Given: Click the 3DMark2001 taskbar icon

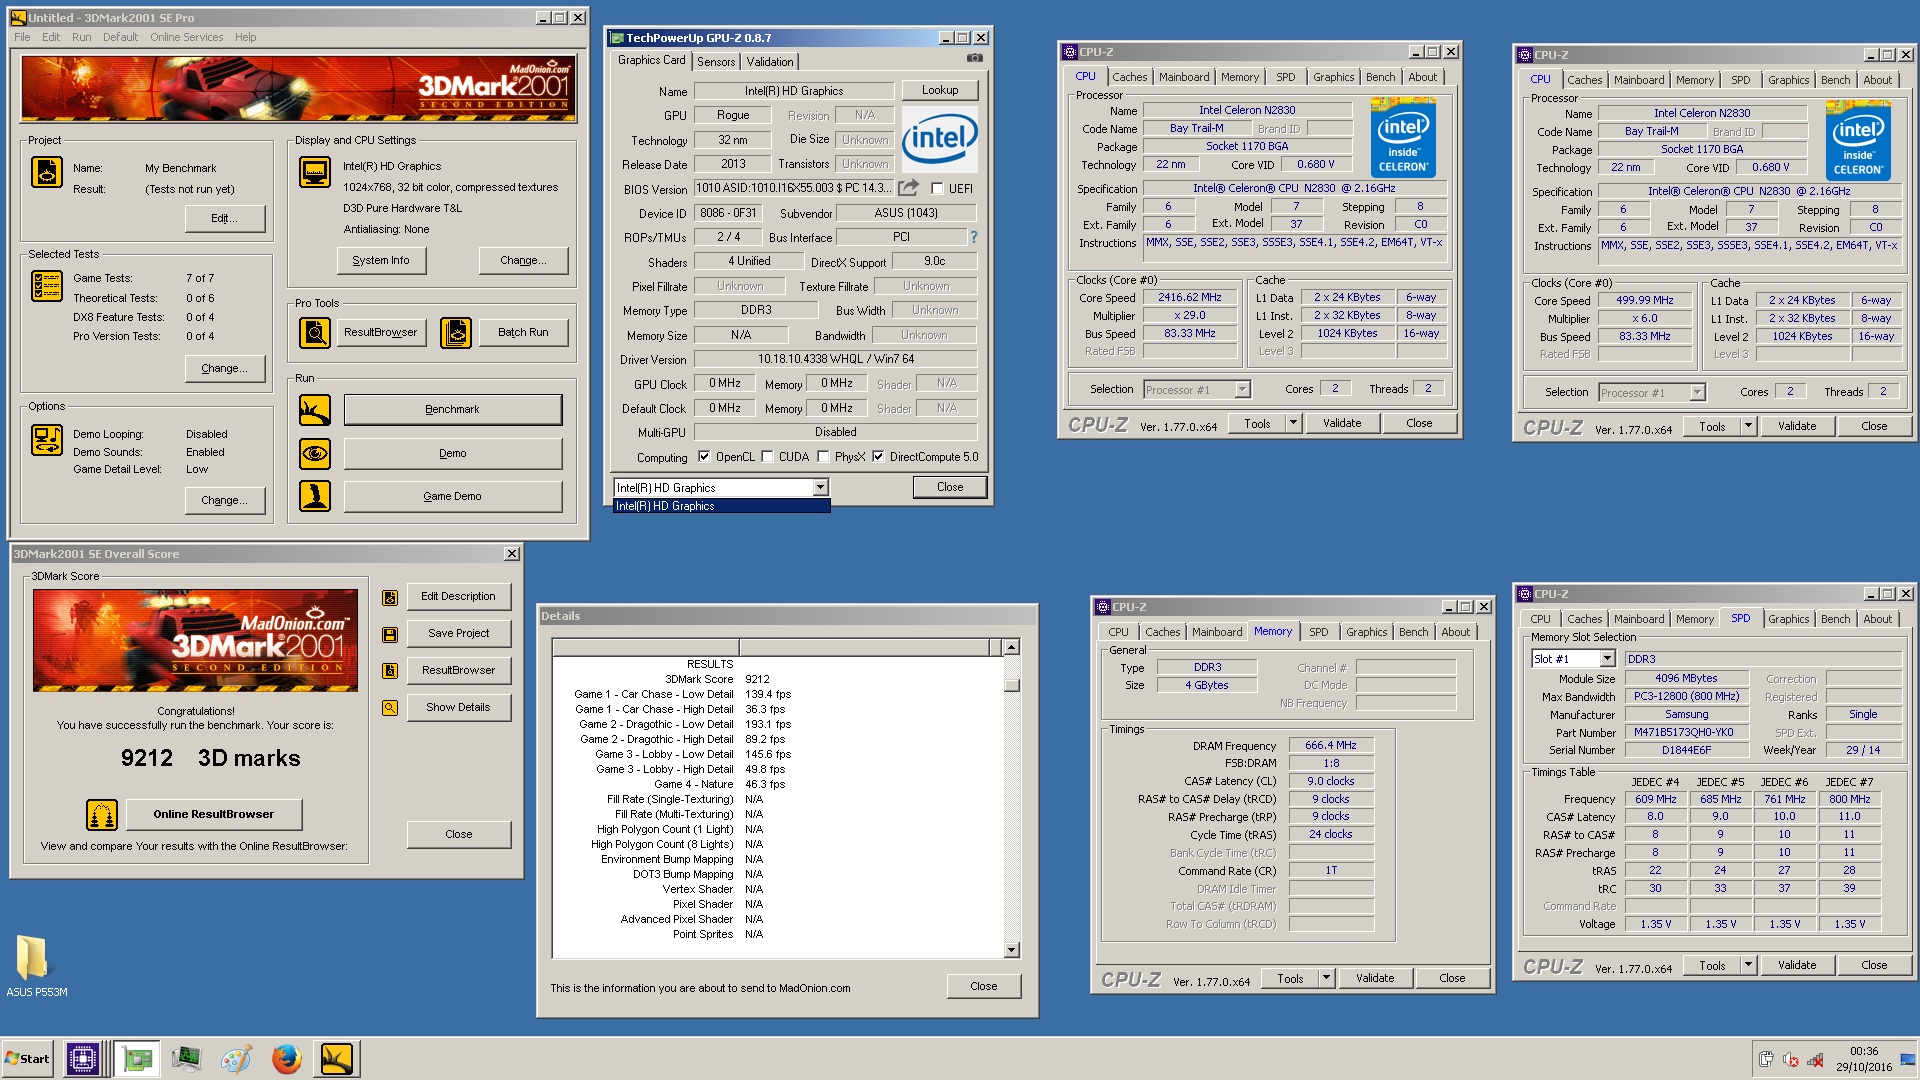Looking at the screenshot, I should (x=337, y=1059).
